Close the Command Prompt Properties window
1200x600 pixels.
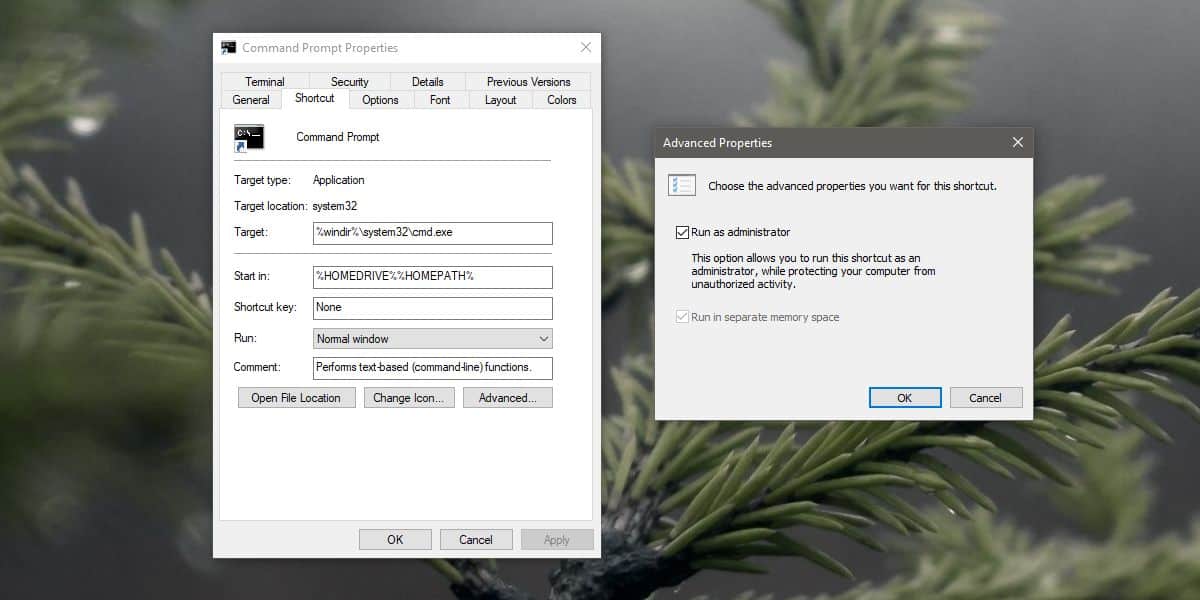click(x=585, y=47)
